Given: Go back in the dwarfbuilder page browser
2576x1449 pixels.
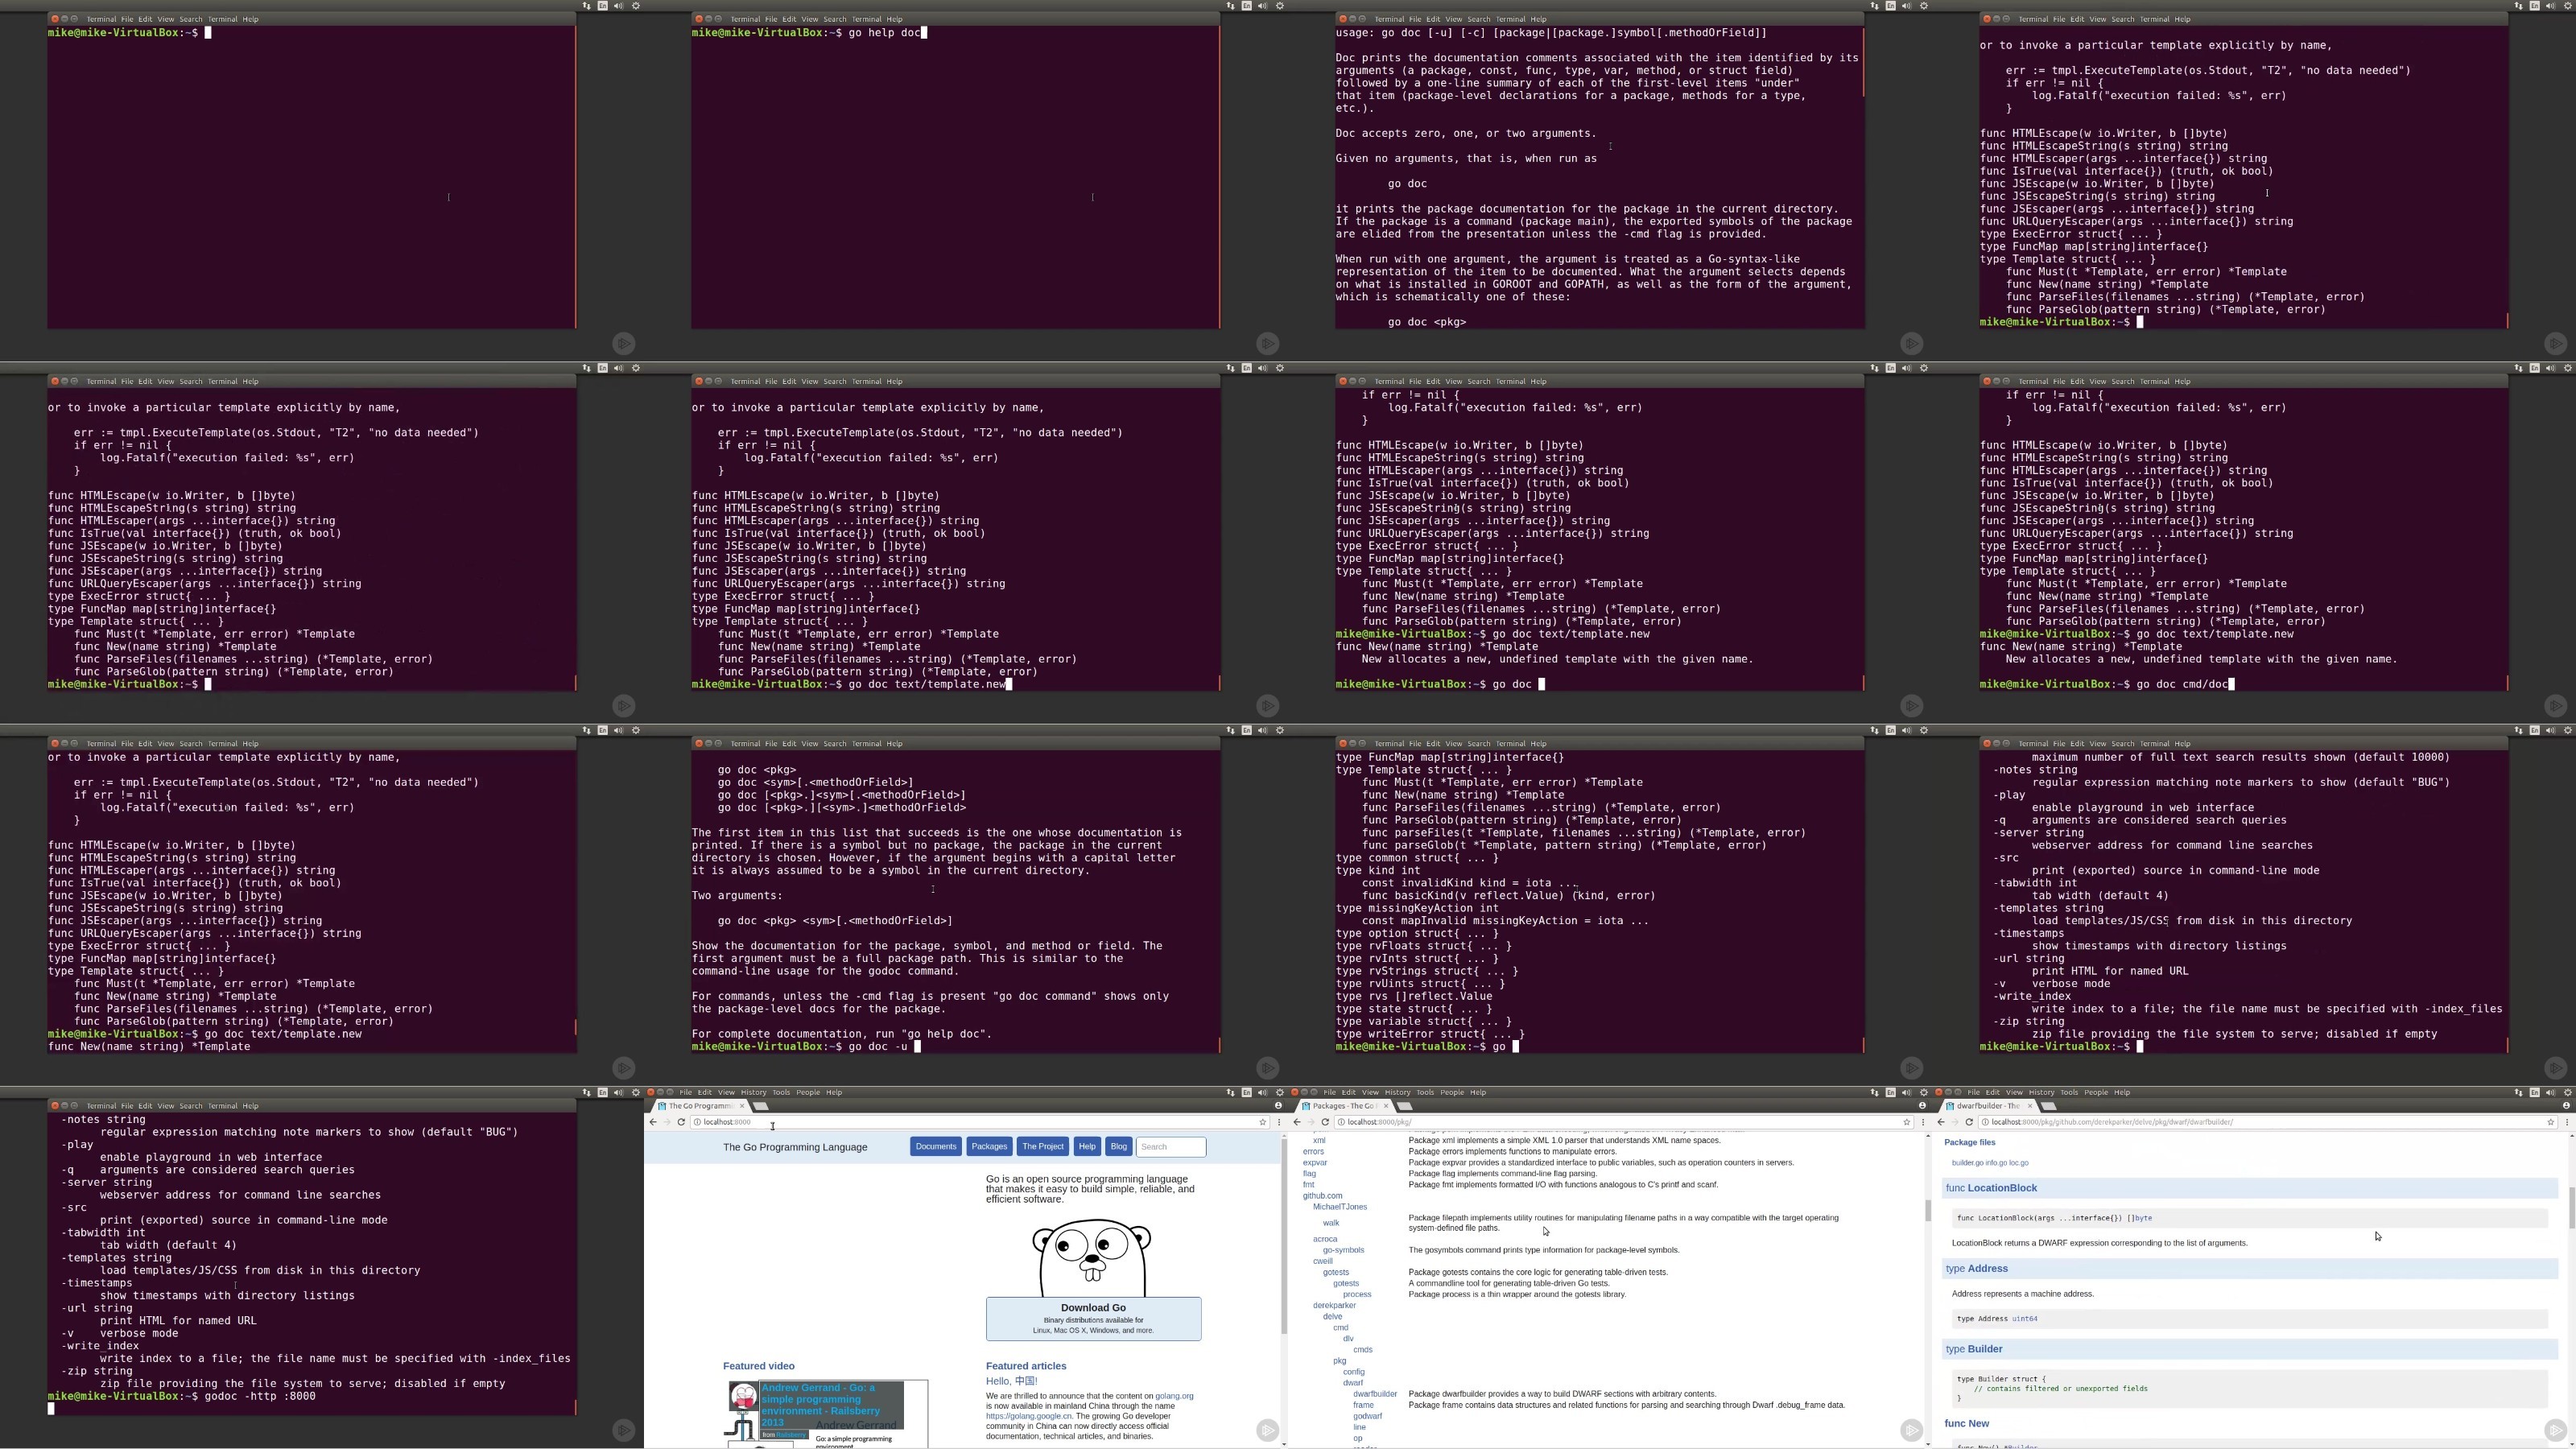Looking at the screenshot, I should pos(1941,1122).
